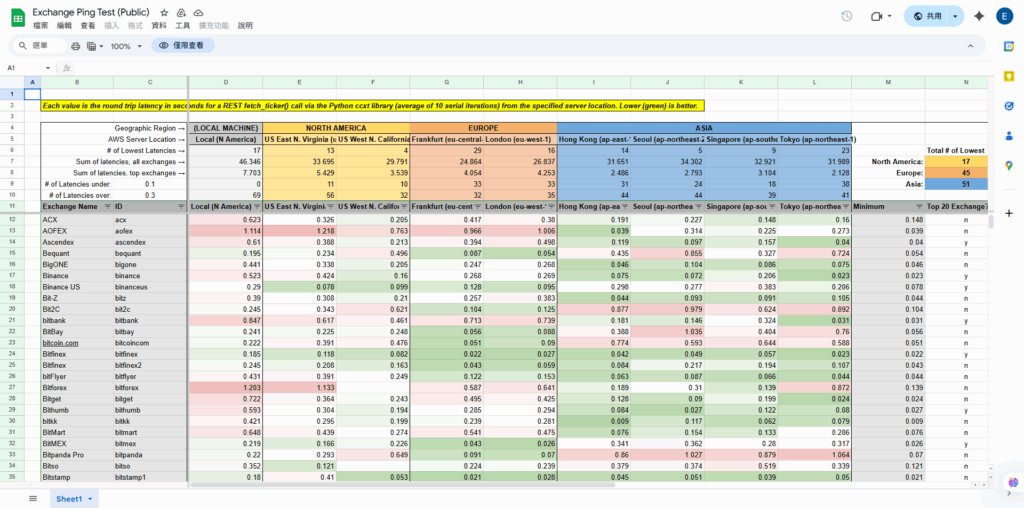Click the 僅限查看 view-only button

(x=183, y=46)
